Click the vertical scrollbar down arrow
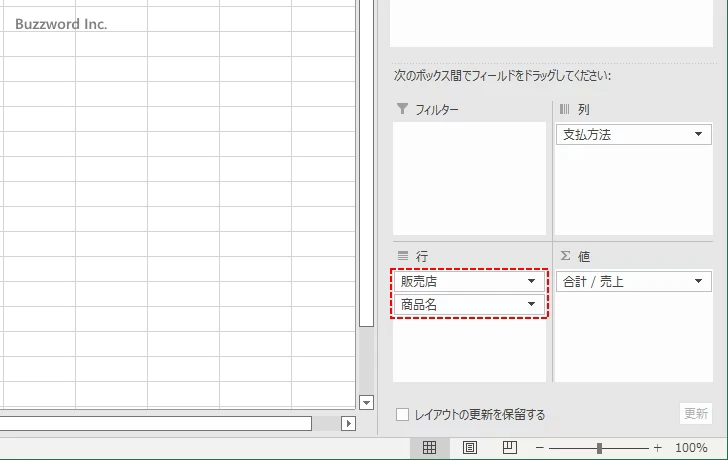The width and height of the screenshot is (728, 460). point(366,402)
